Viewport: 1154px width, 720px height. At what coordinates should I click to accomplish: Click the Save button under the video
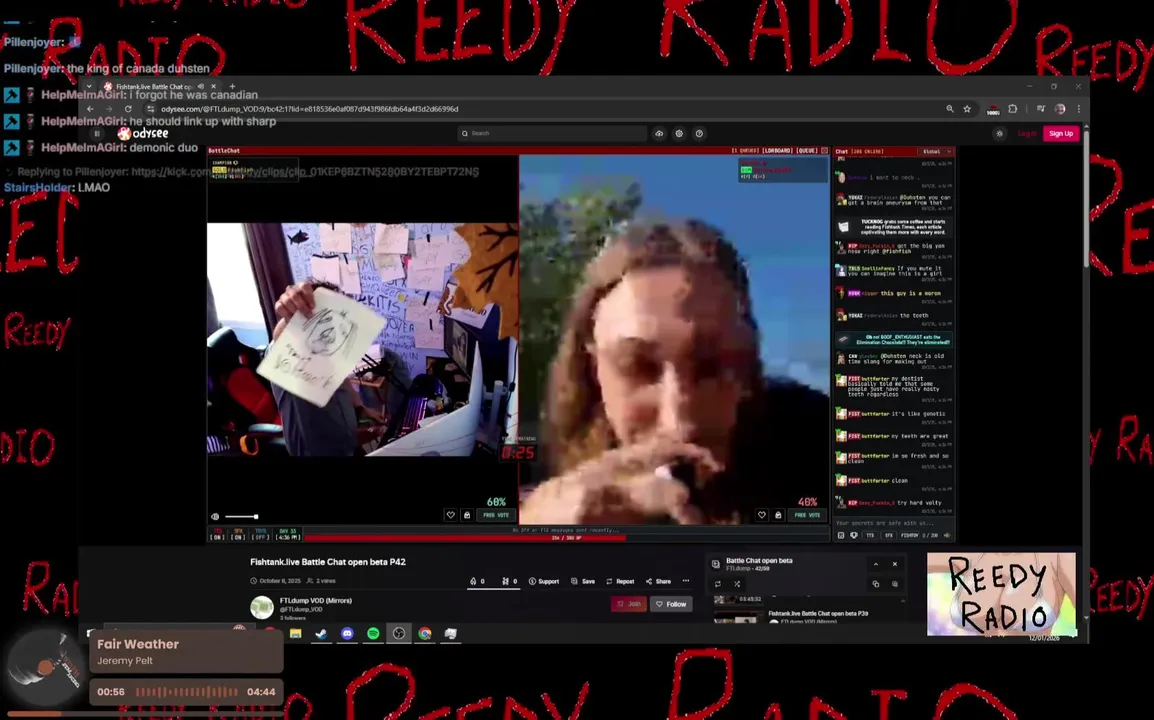click(x=583, y=581)
